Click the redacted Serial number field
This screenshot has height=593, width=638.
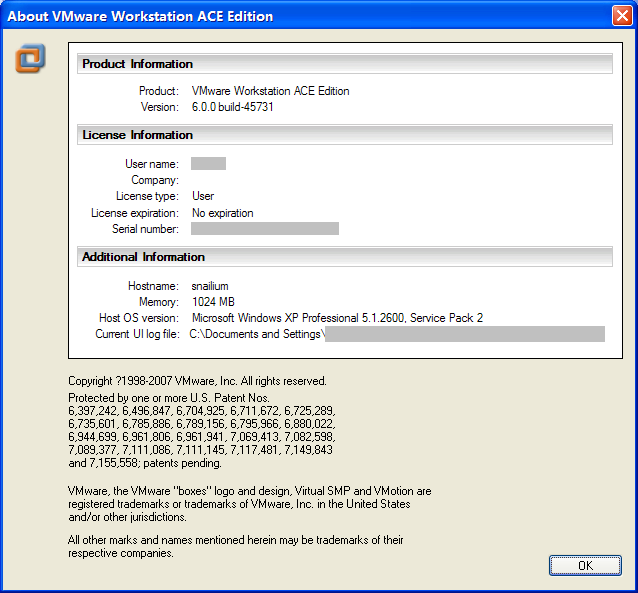pos(265,229)
